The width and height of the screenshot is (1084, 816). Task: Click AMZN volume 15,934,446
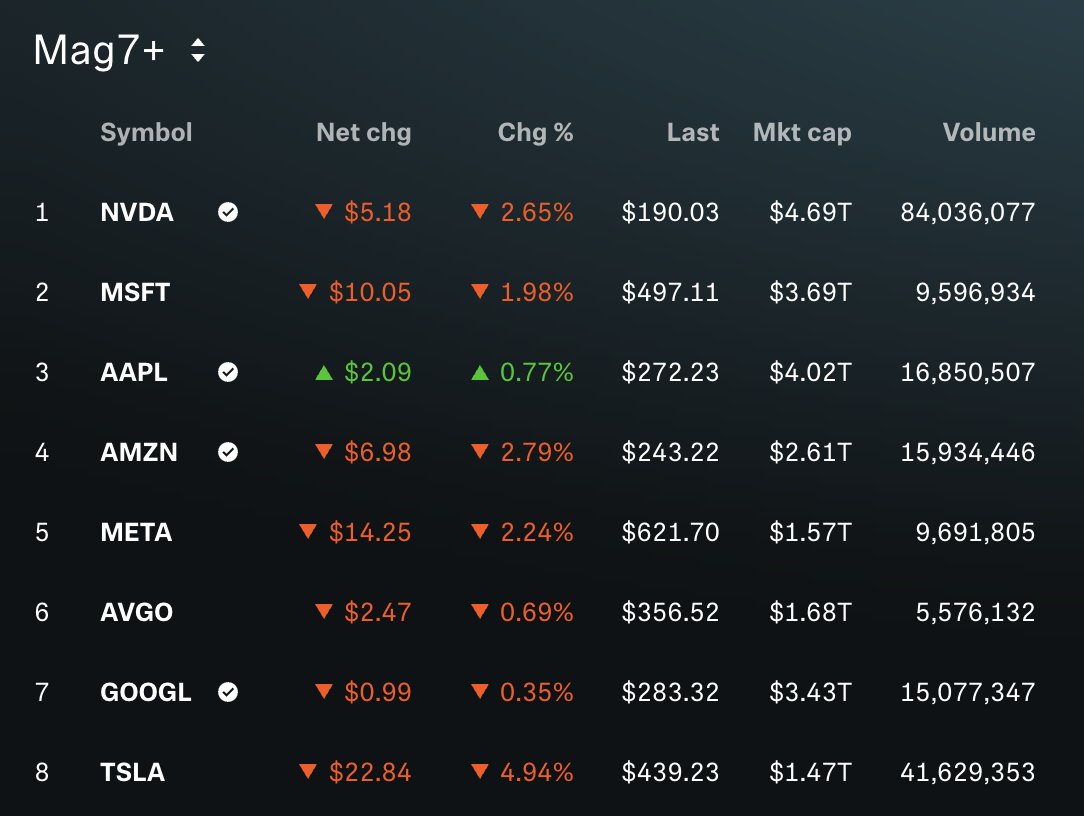point(968,452)
